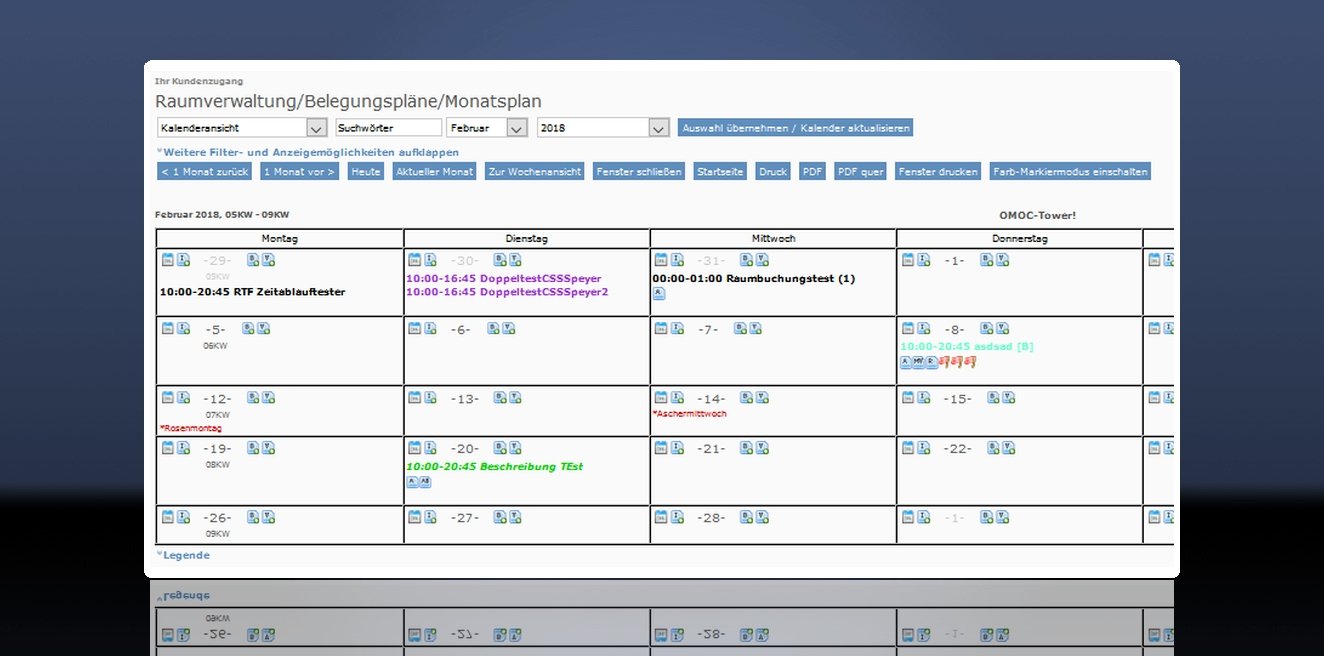Viewport: 1324px width, 656px height.
Task: Click the 'V' add icon on day 14
Action: pyautogui.click(x=762, y=397)
